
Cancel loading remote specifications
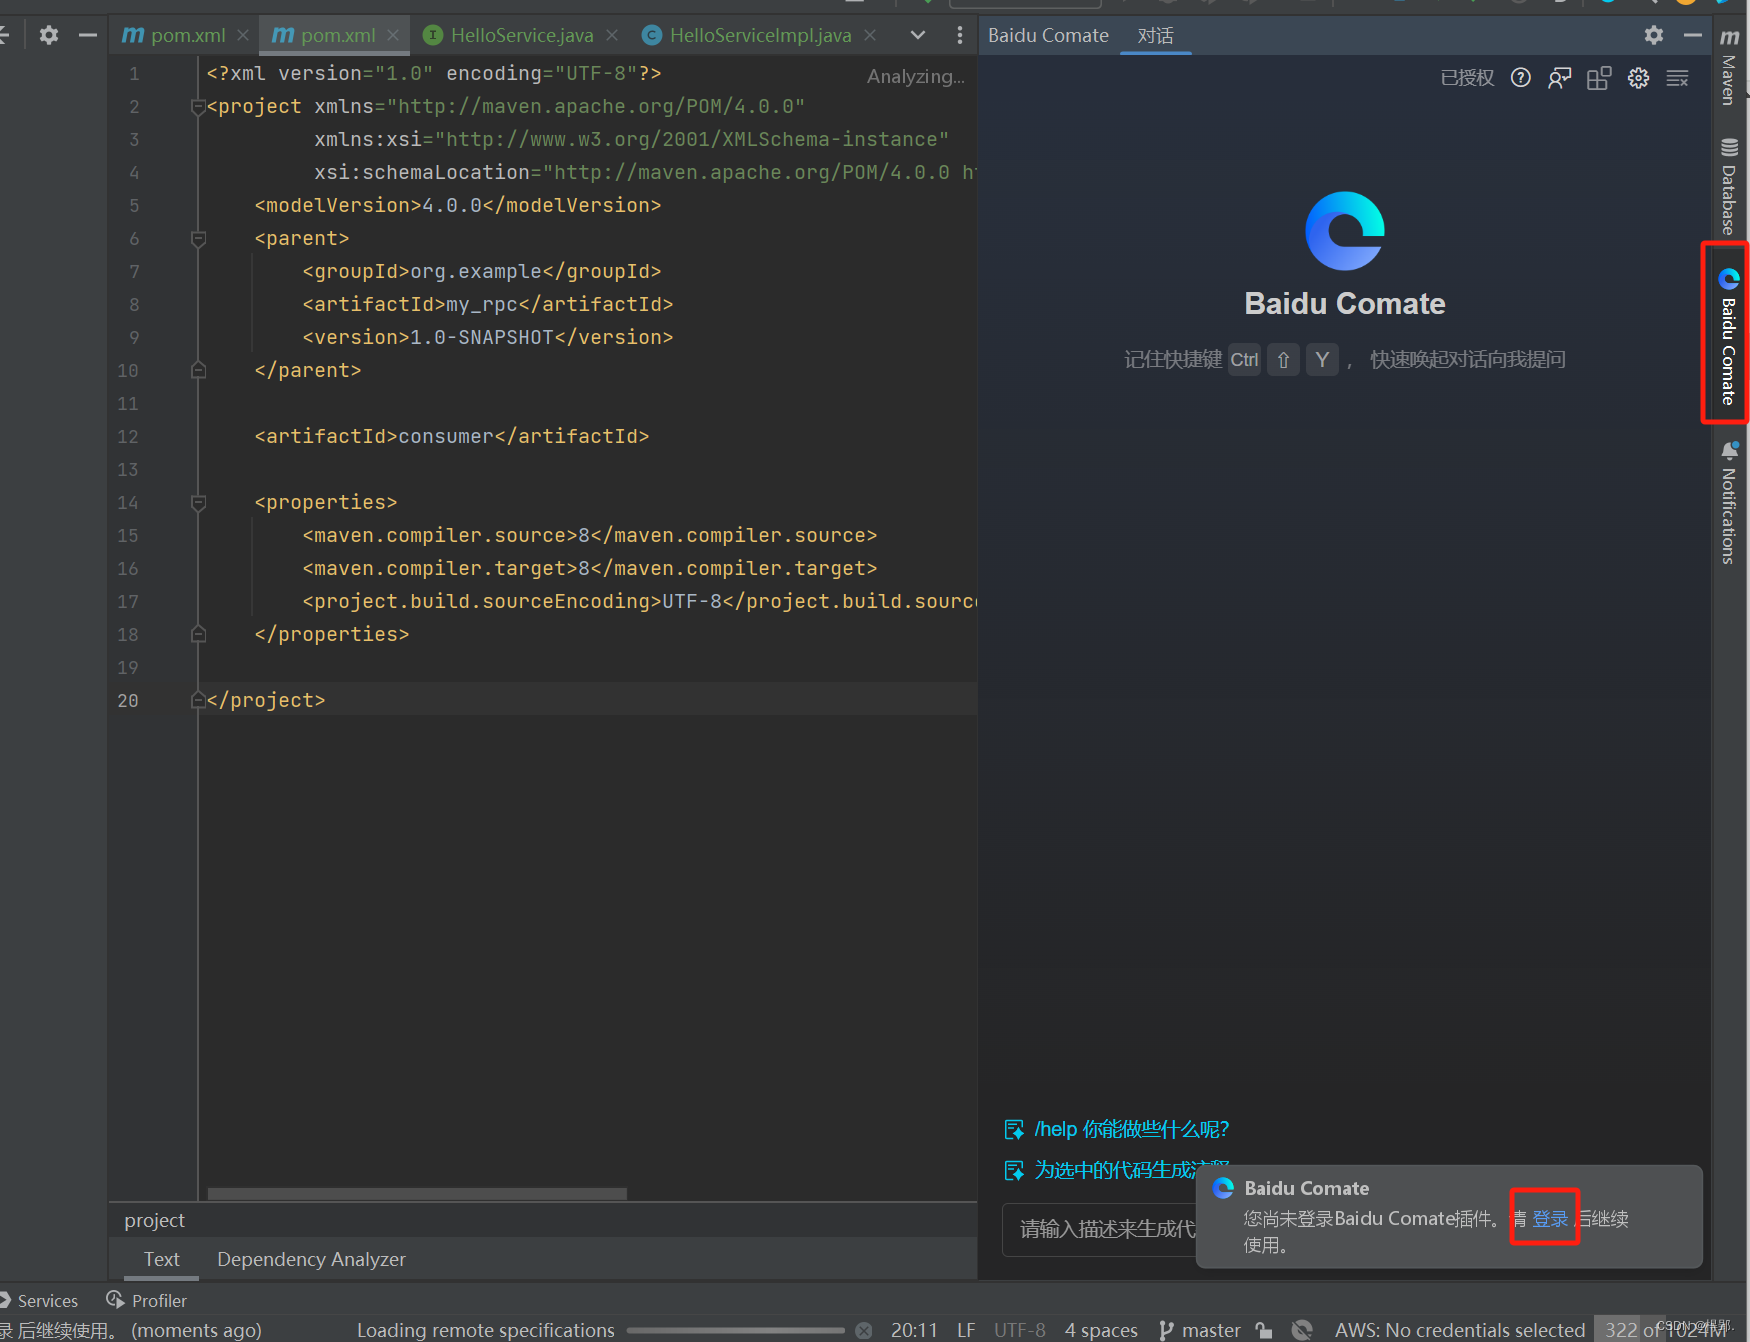pos(864,1330)
